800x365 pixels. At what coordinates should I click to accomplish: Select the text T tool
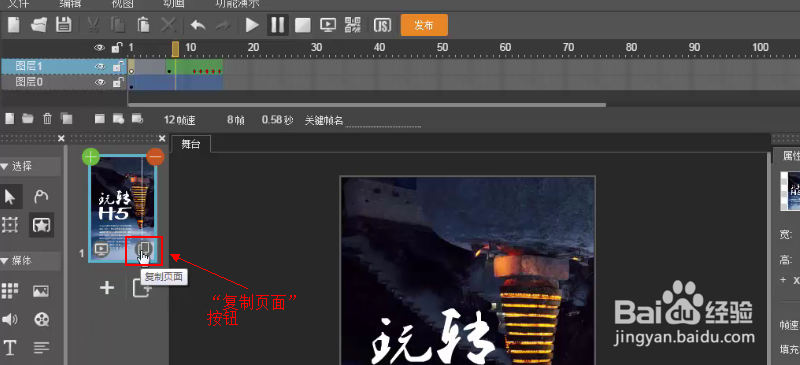pos(10,348)
